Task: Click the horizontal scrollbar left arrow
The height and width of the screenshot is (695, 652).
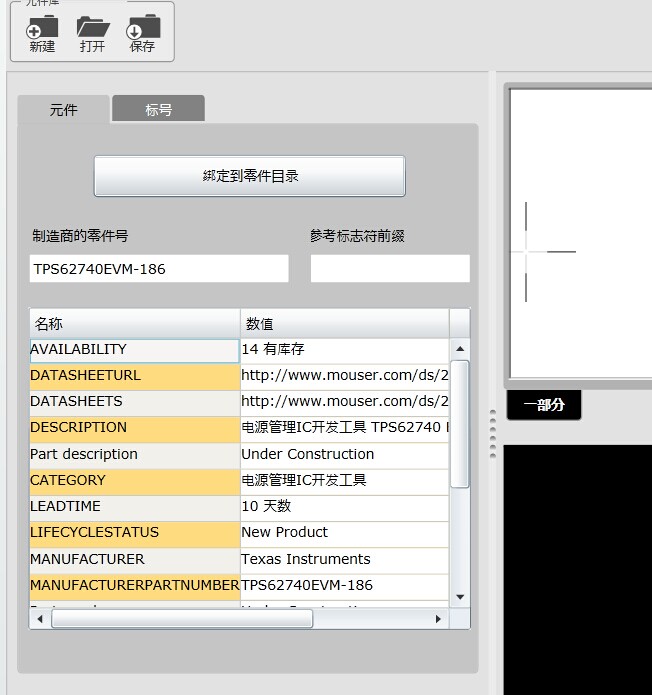Action: [40, 619]
